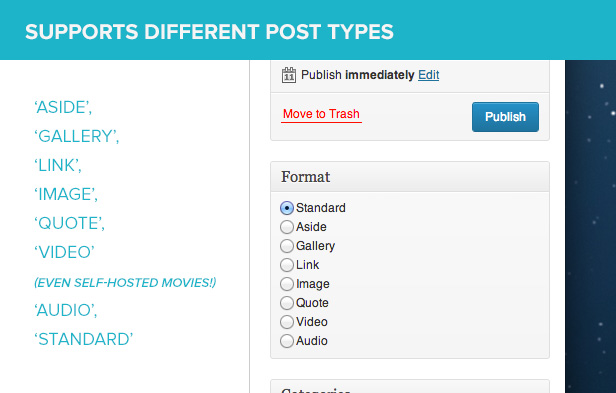
Task: Choose the Aside post format
Action: coord(287,227)
